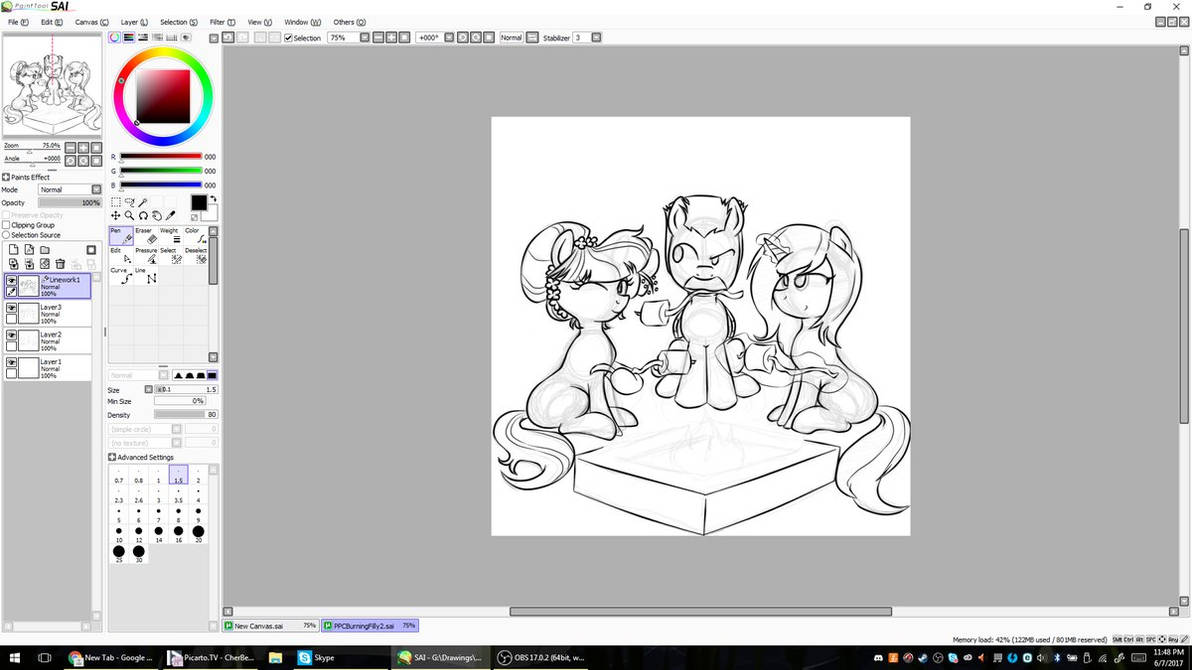Delete the selected layer with trash icon
This screenshot has height=670, width=1192.
coord(60,264)
